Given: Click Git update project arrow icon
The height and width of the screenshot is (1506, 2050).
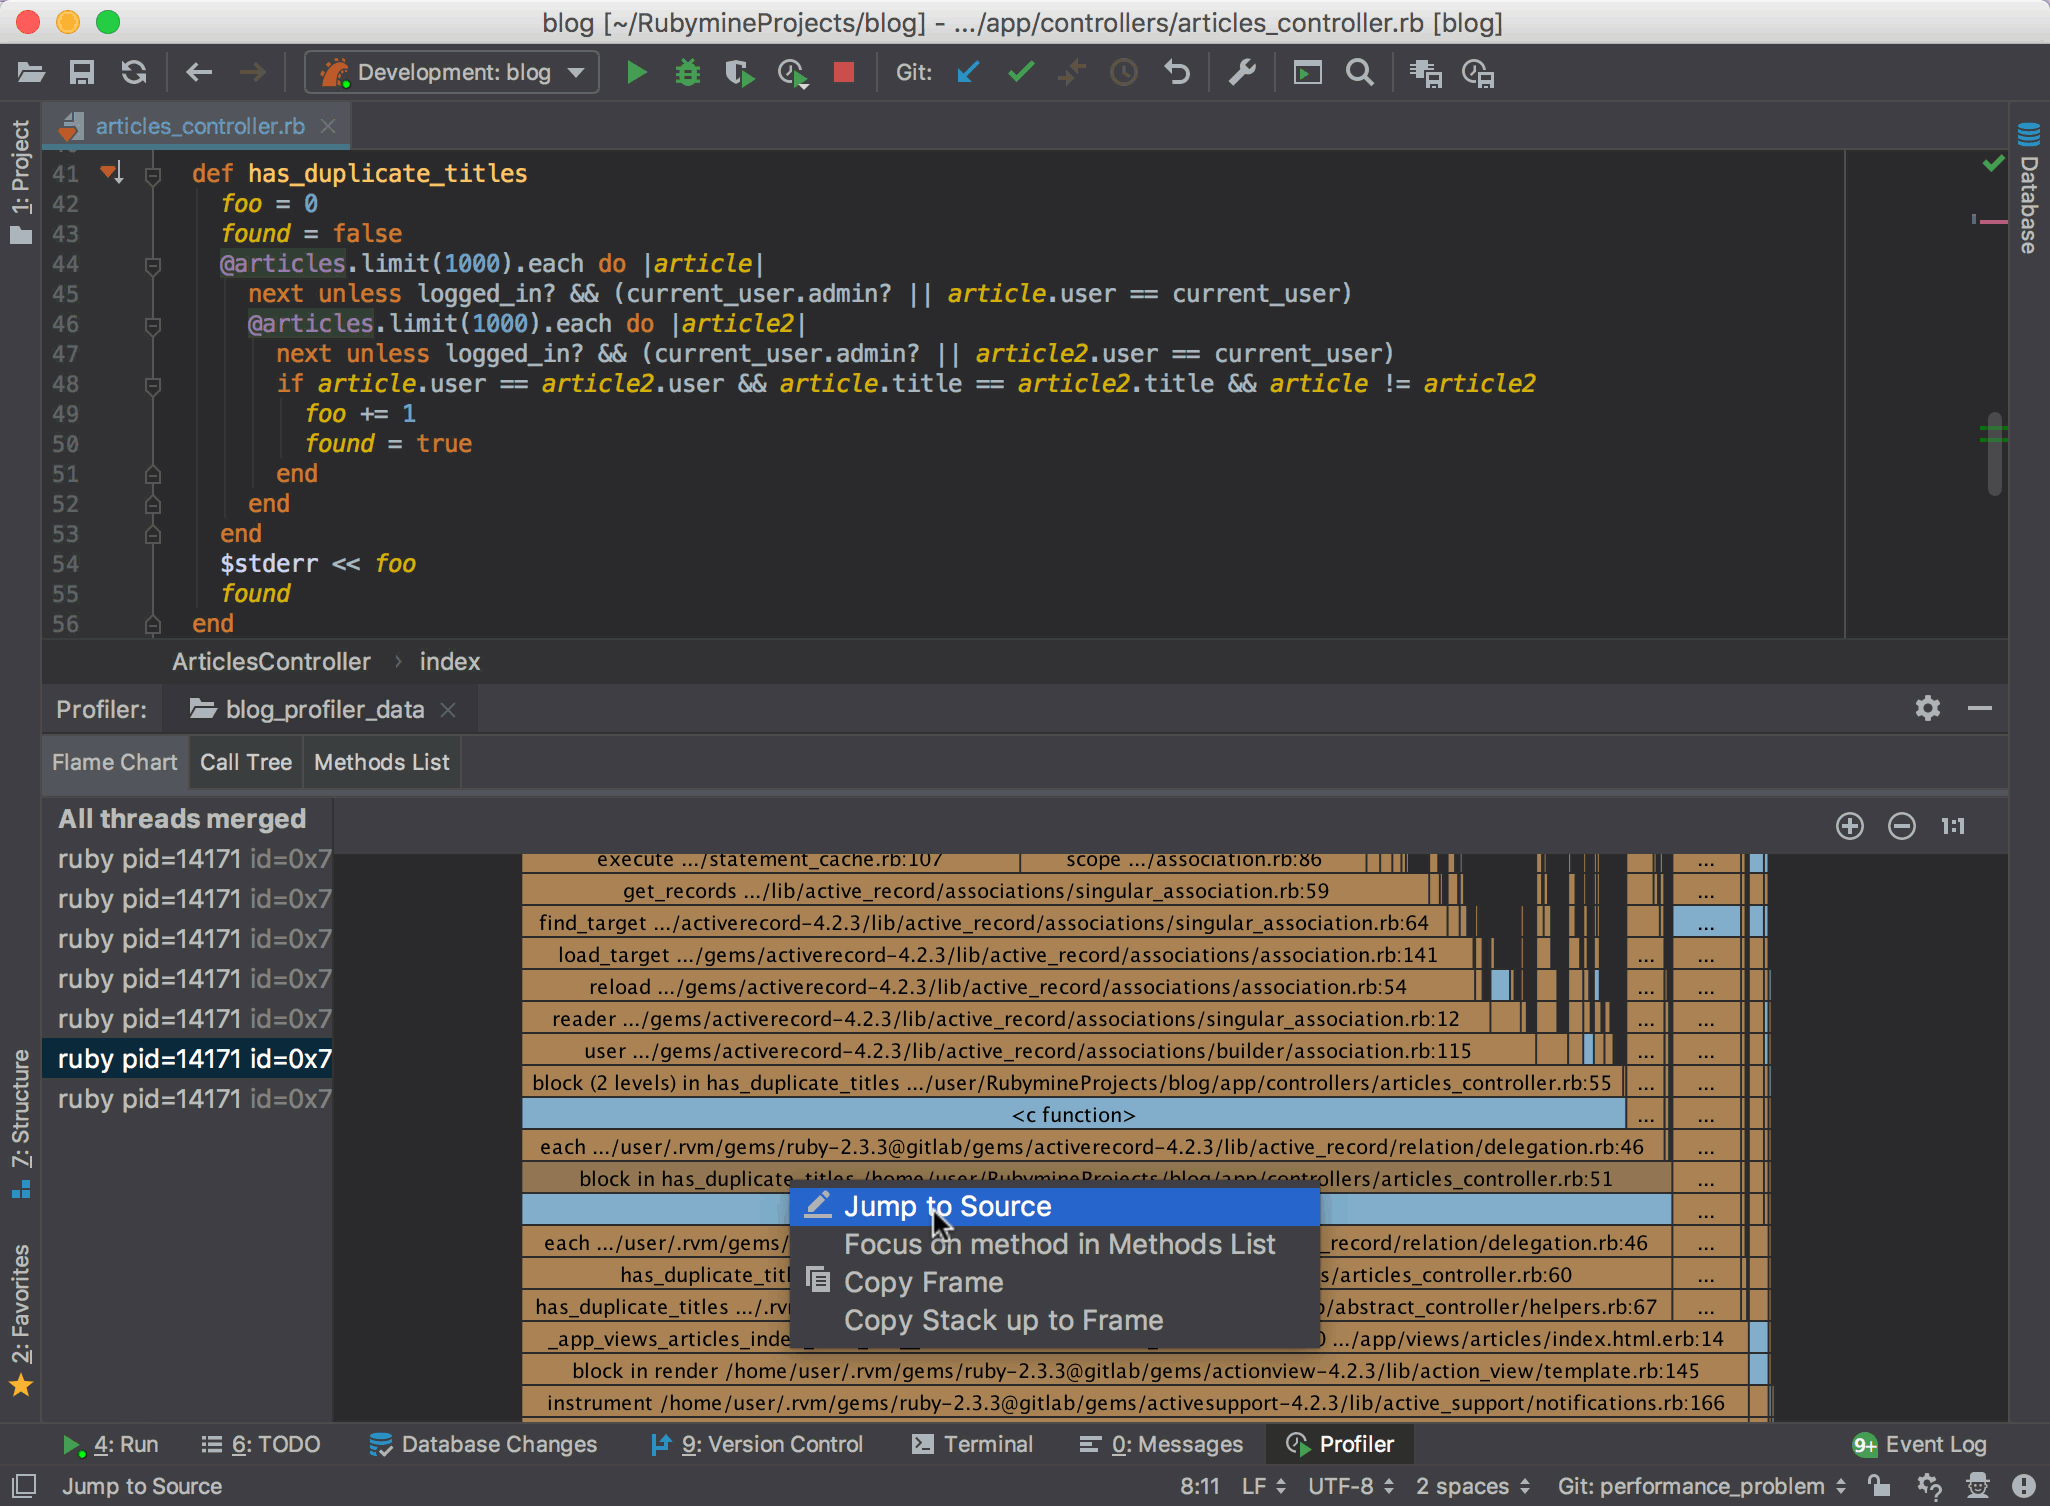Looking at the screenshot, I should pos(968,73).
